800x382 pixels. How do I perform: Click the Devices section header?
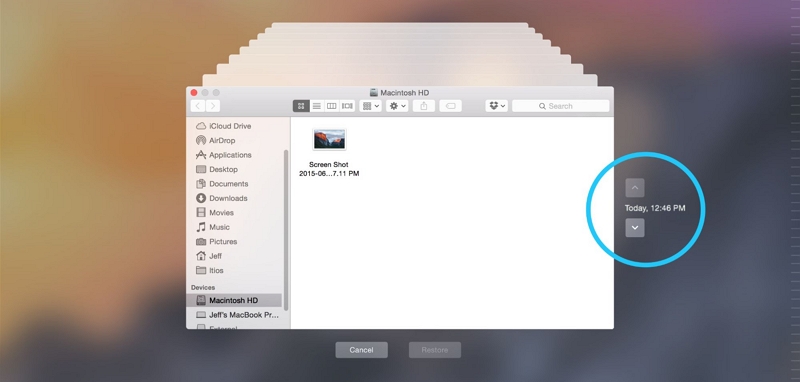(203, 288)
